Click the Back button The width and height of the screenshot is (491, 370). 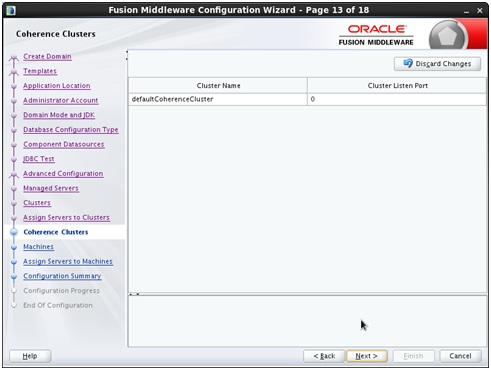click(324, 356)
